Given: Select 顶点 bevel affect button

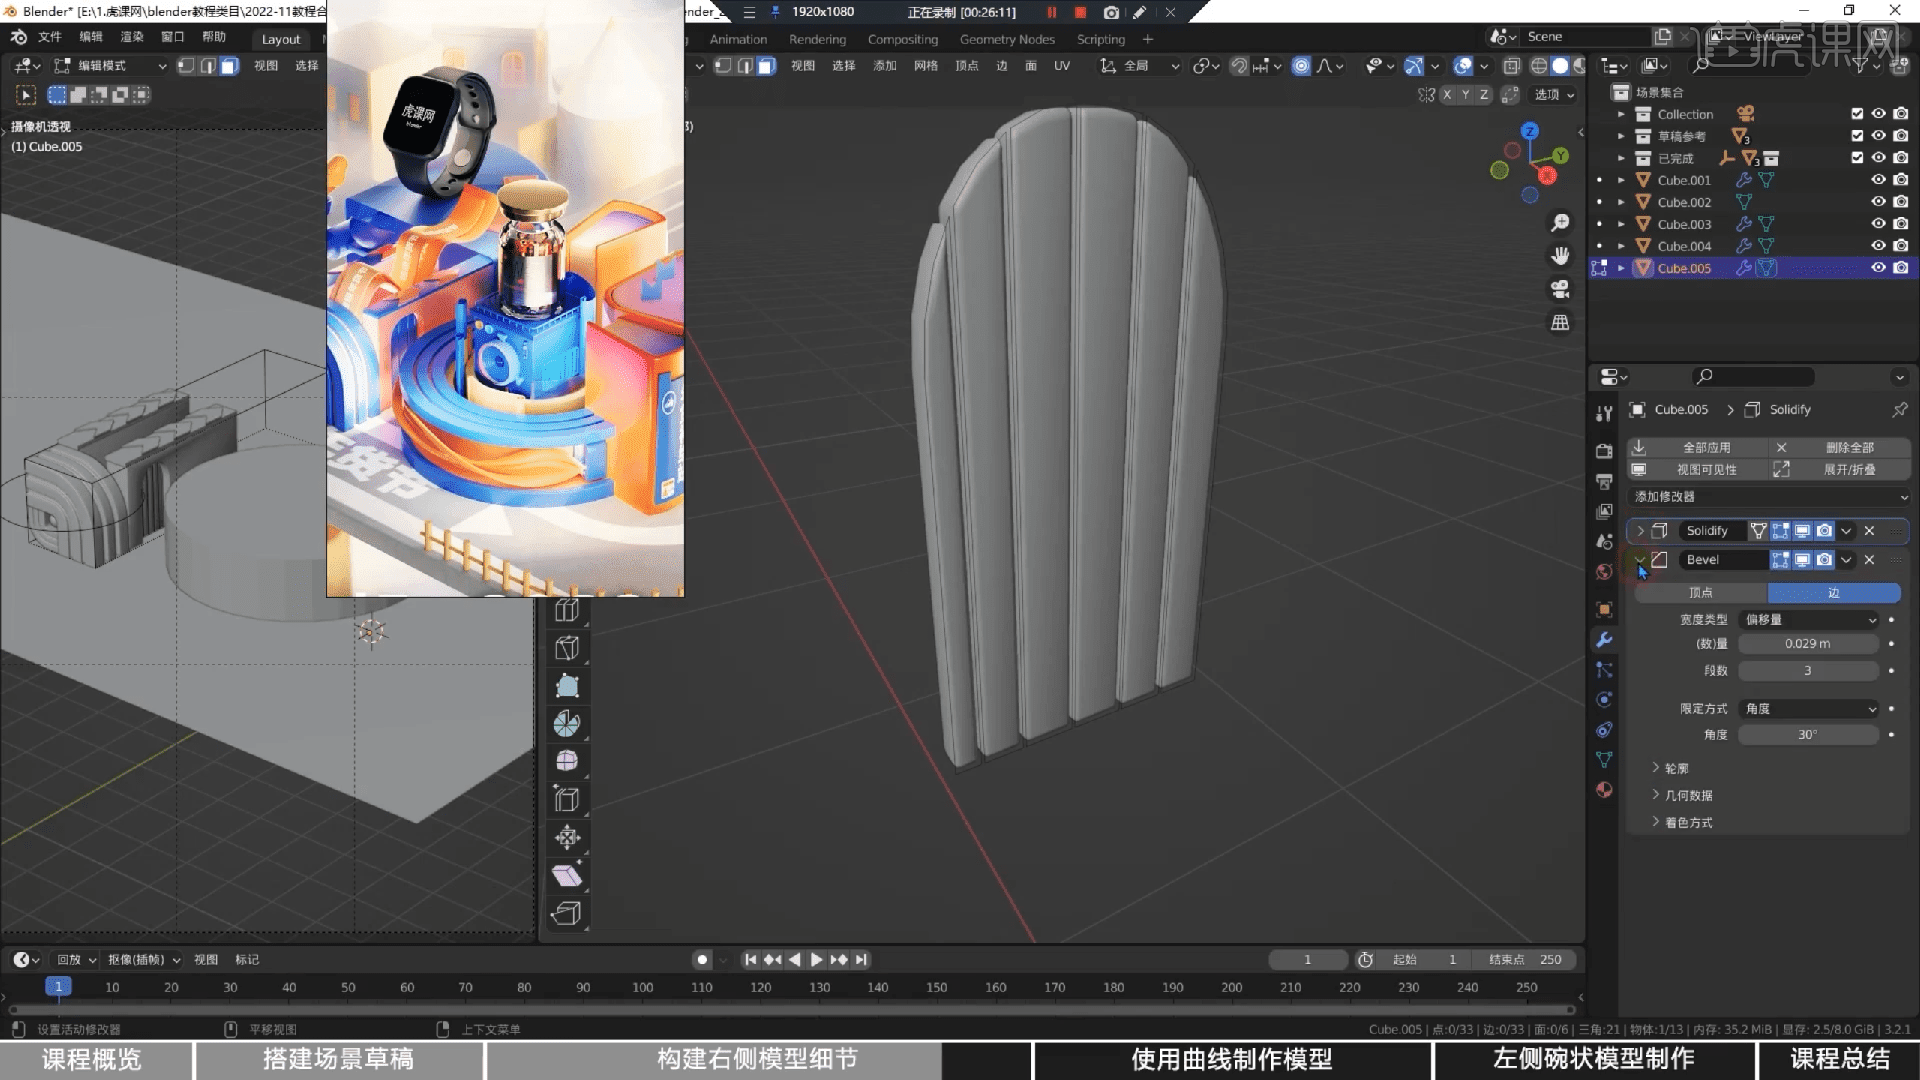Looking at the screenshot, I should [x=1701, y=593].
